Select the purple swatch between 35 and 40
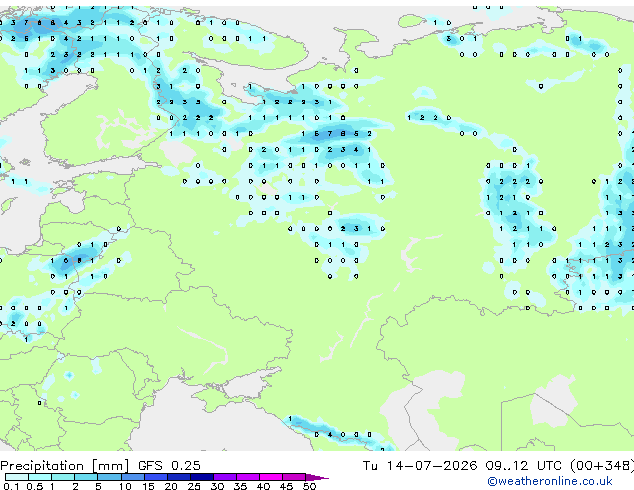This screenshot has height=490, width=634. point(247,477)
